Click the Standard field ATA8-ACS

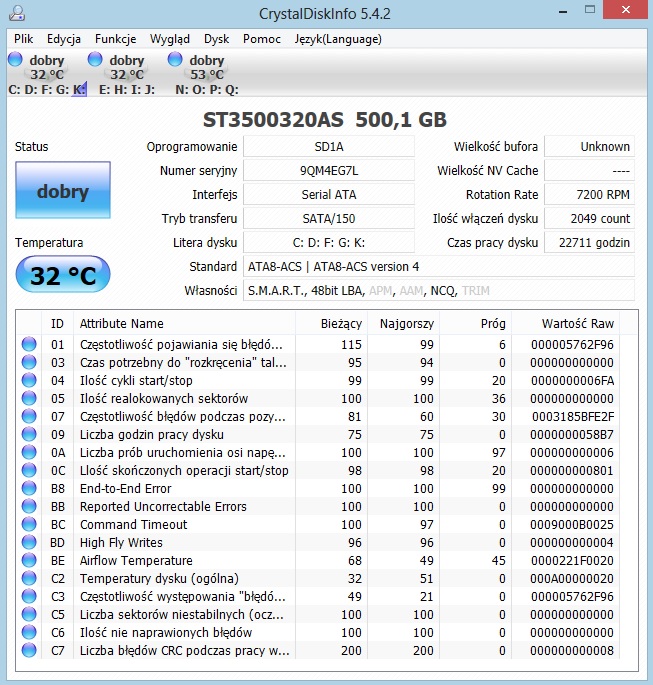[439, 266]
